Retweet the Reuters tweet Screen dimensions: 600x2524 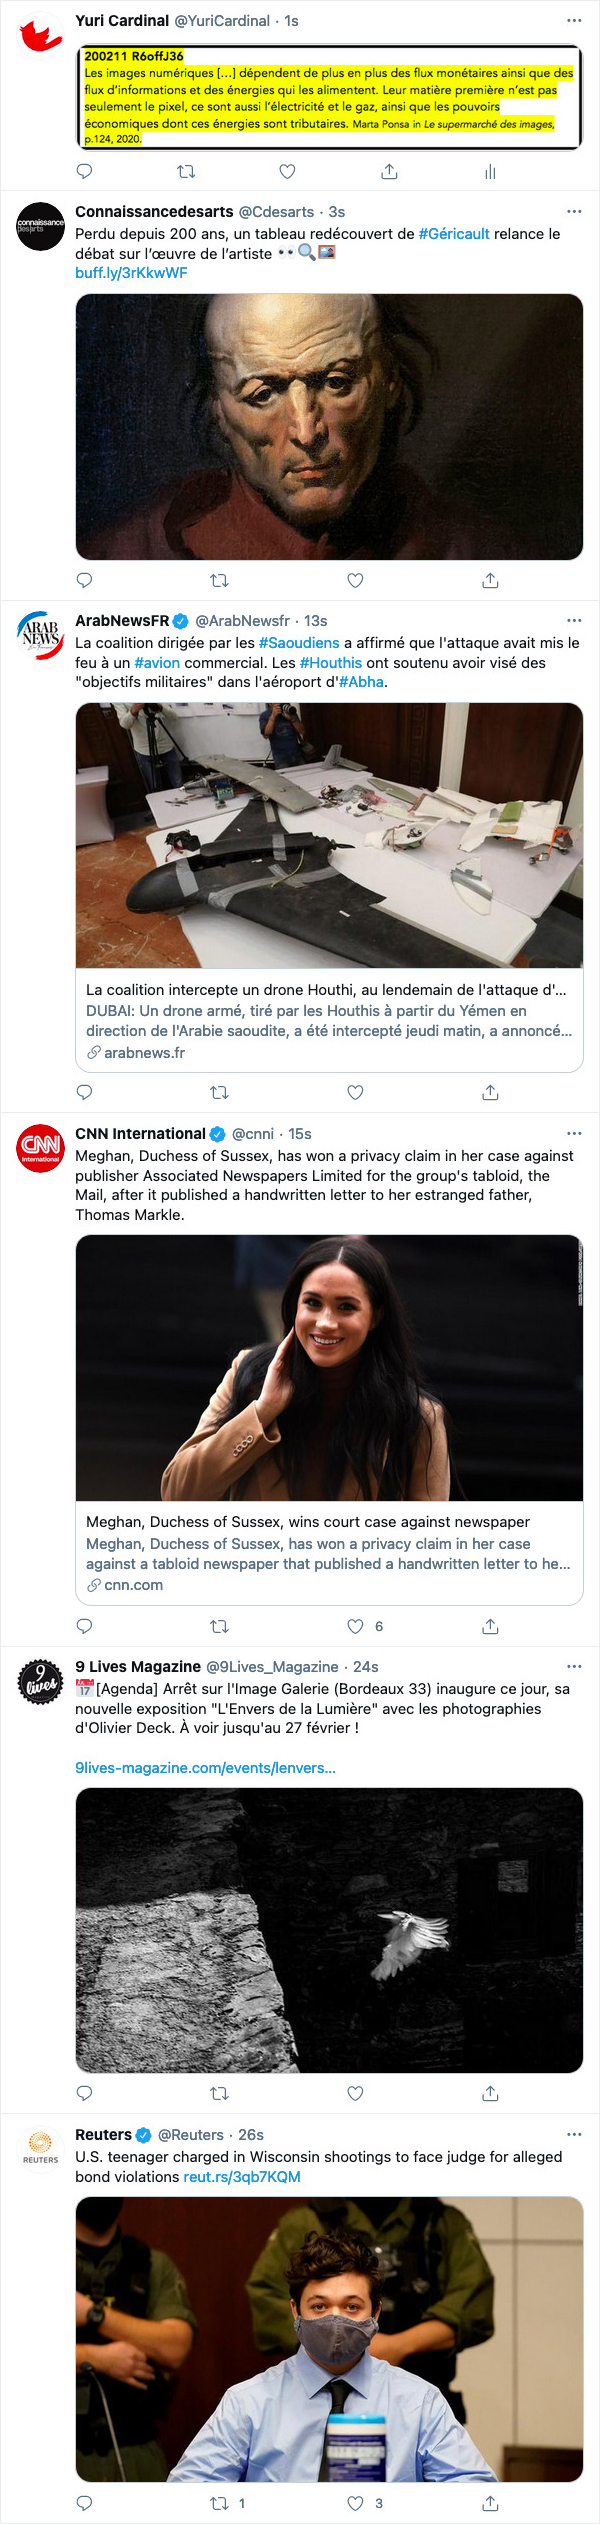point(220,2503)
